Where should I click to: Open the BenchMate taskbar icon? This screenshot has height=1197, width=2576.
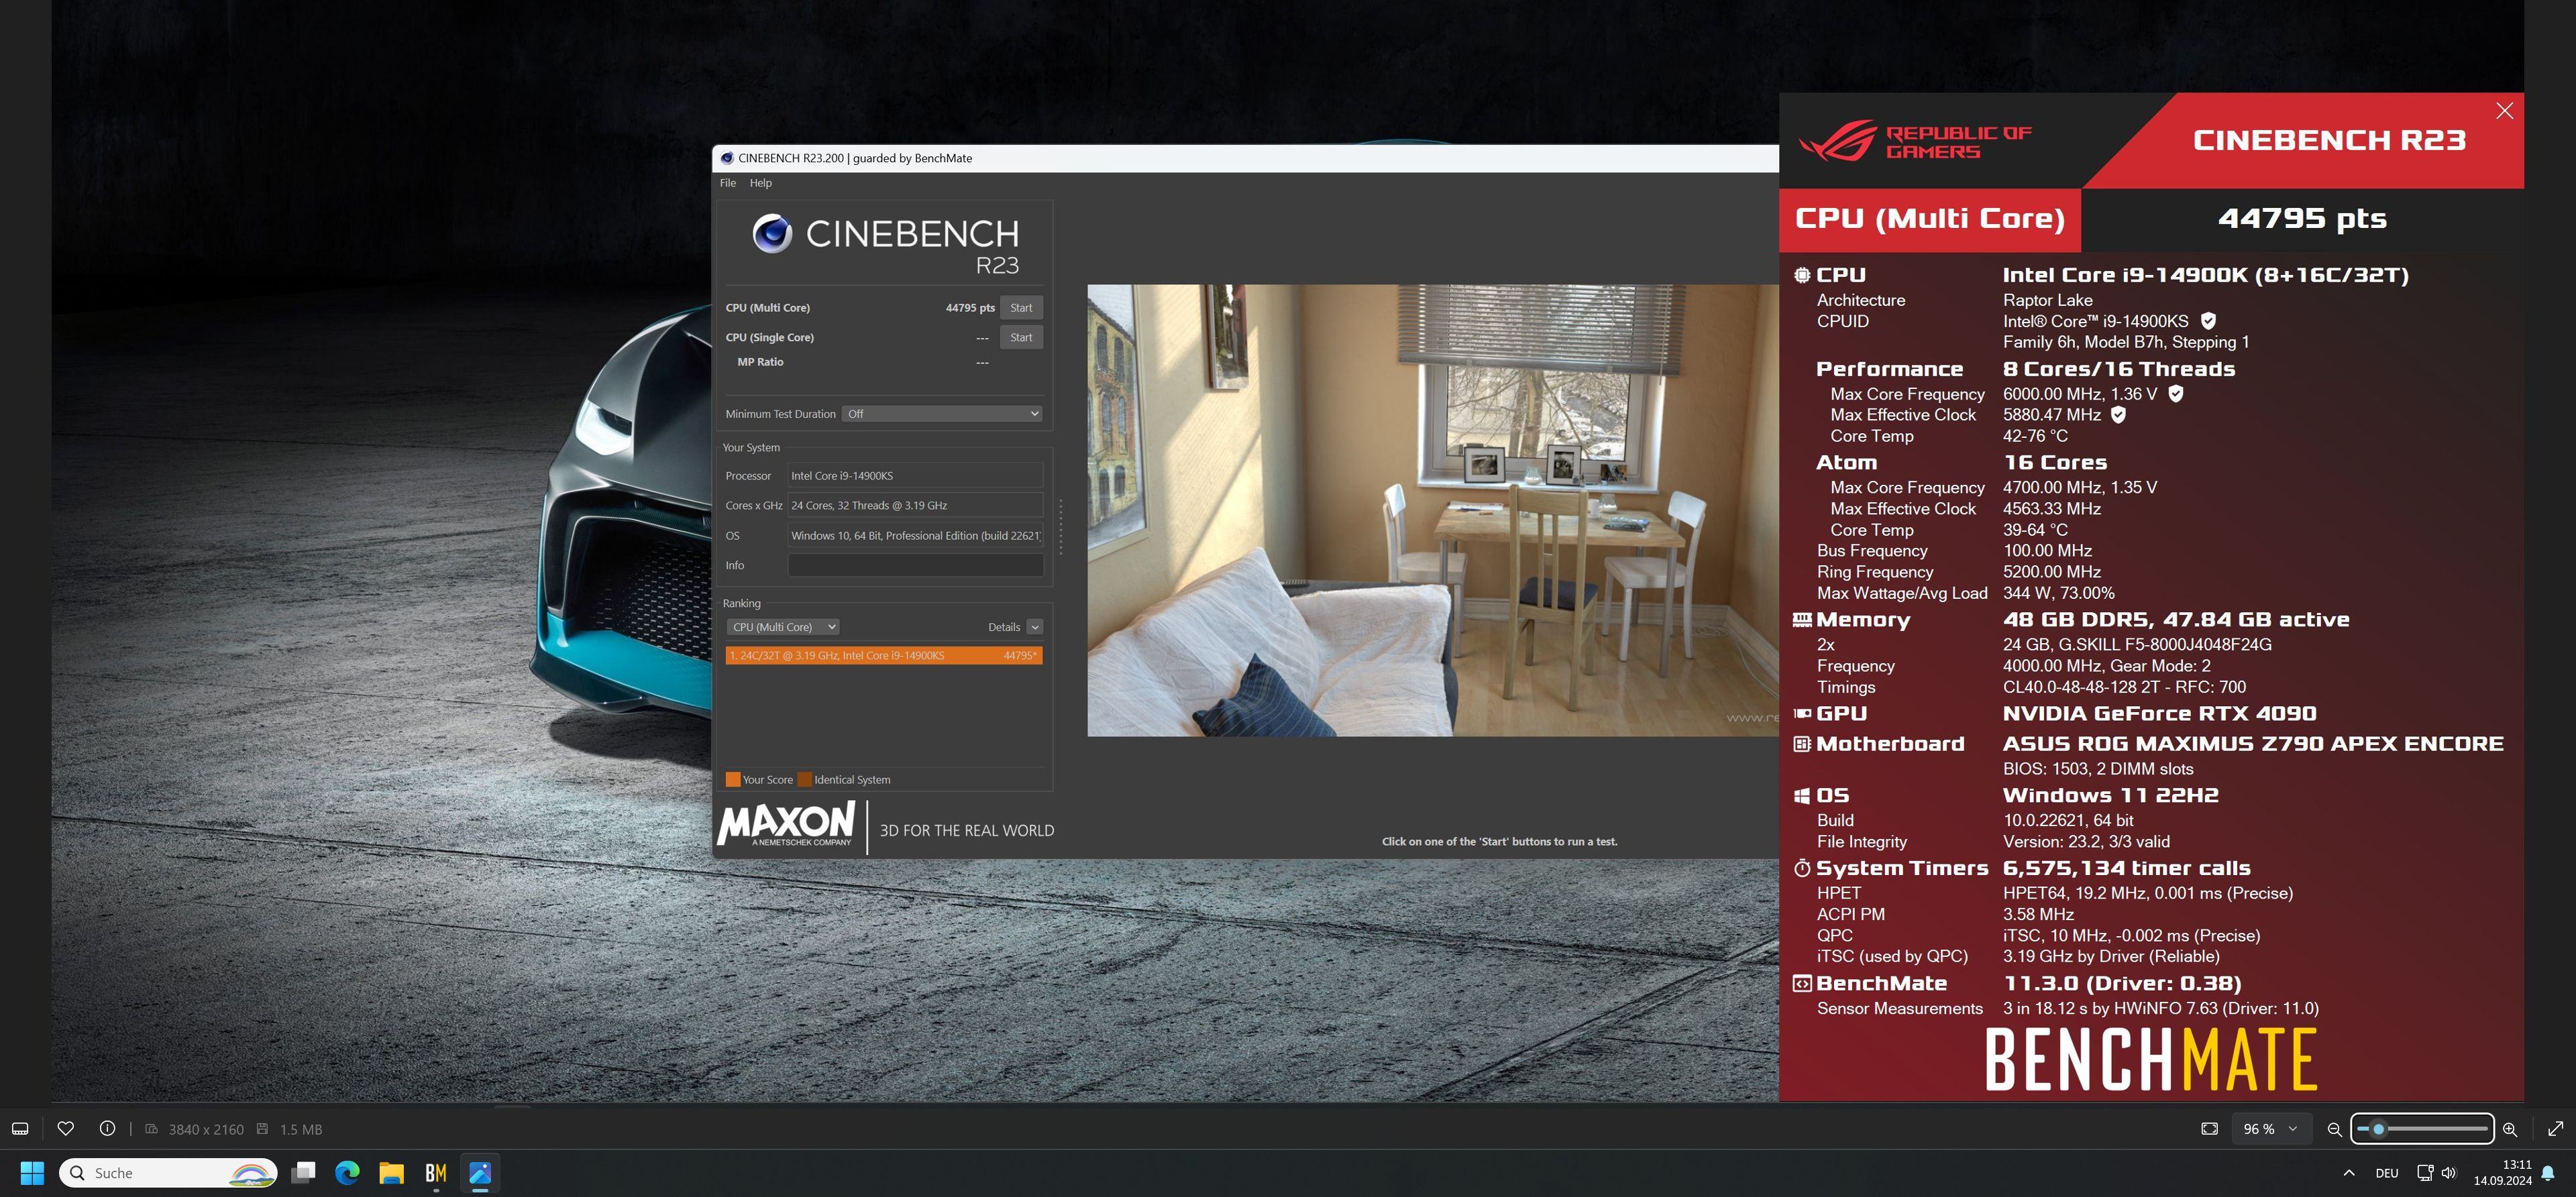click(x=436, y=1173)
